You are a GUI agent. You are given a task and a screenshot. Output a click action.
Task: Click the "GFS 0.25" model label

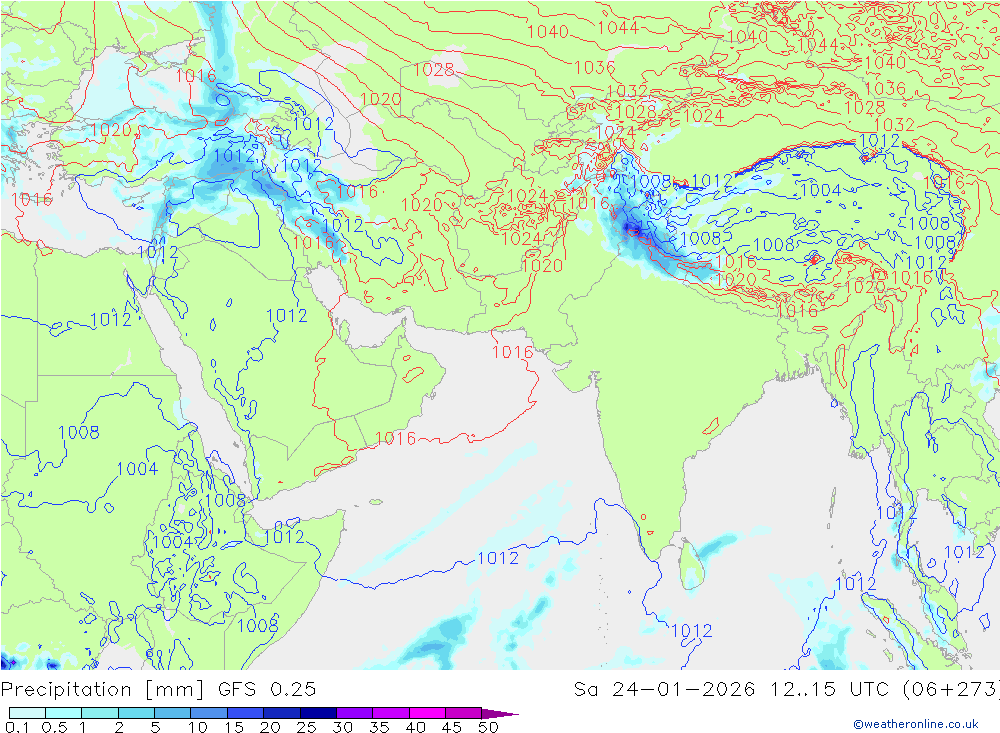tap(267, 689)
